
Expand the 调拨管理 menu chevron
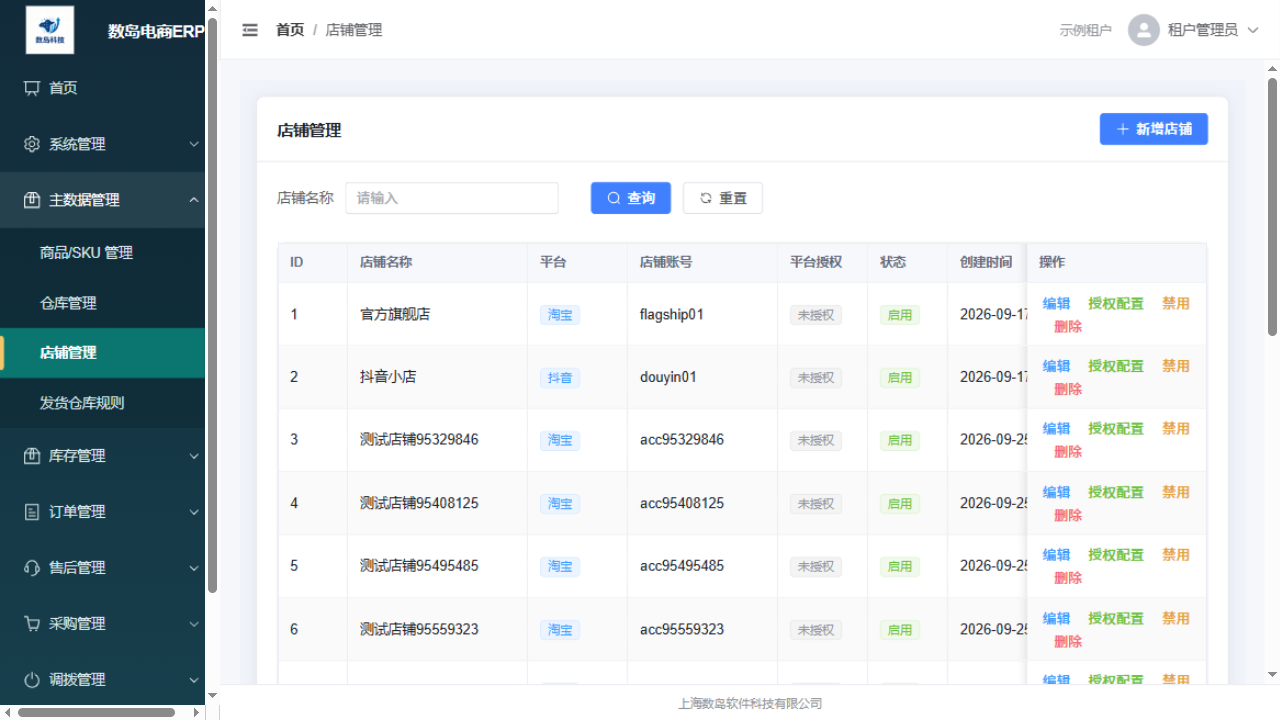click(x=194, y=680)
